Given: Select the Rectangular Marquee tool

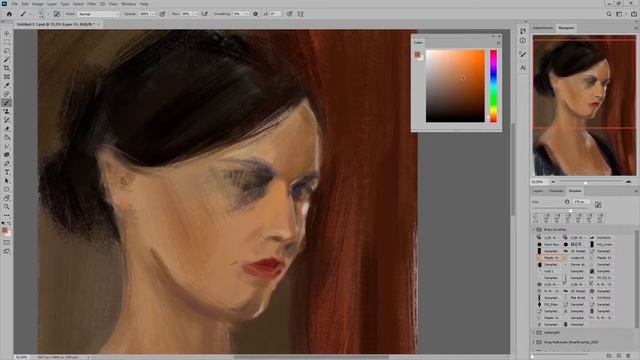Looking at the screenshot, I should click(x=7, y=42).
